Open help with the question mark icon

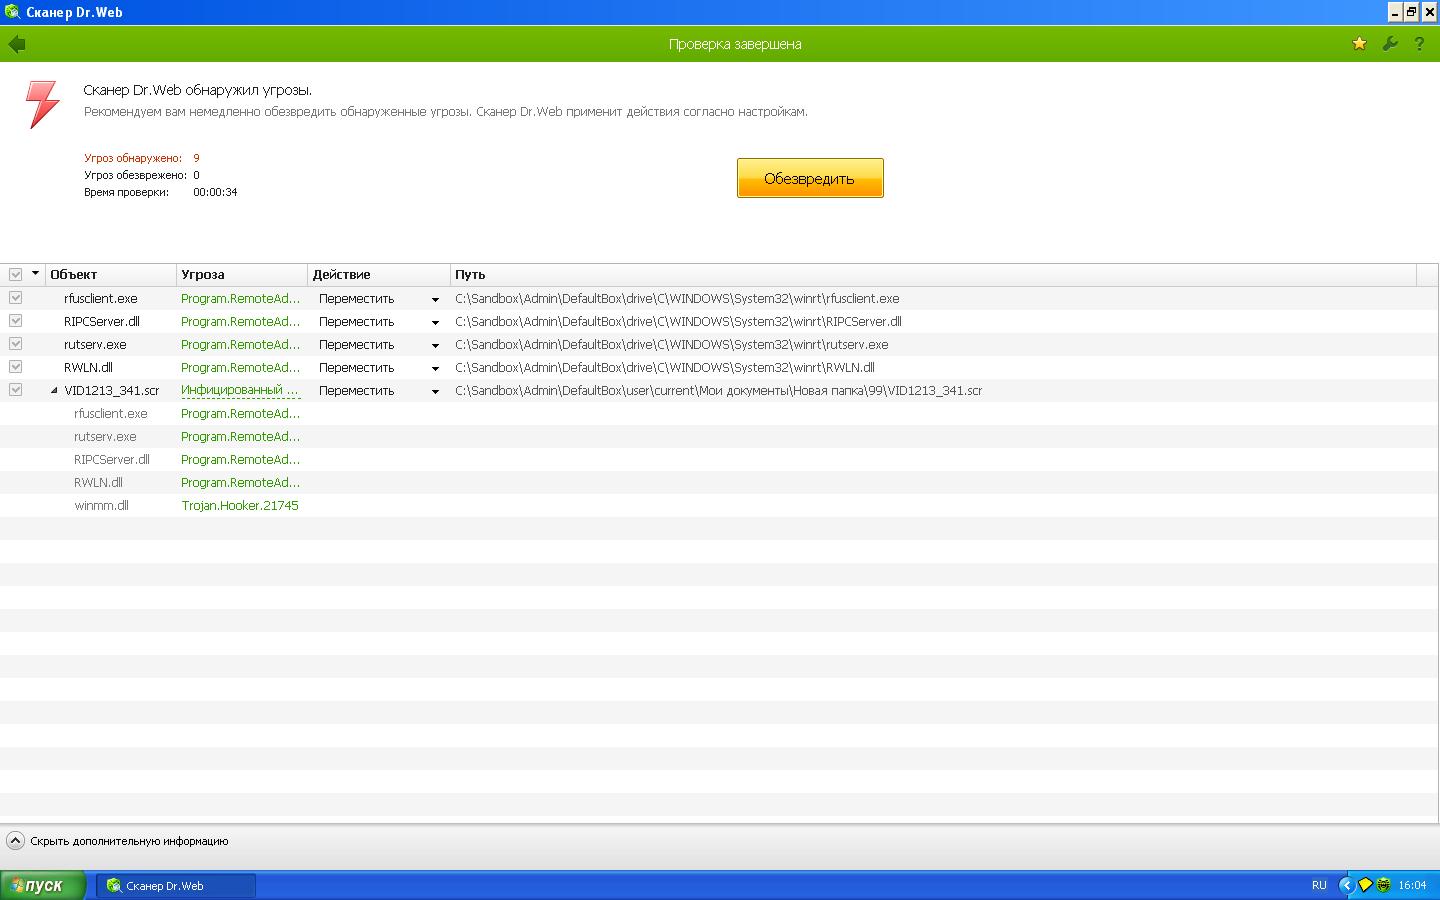tap(1419, 44)
